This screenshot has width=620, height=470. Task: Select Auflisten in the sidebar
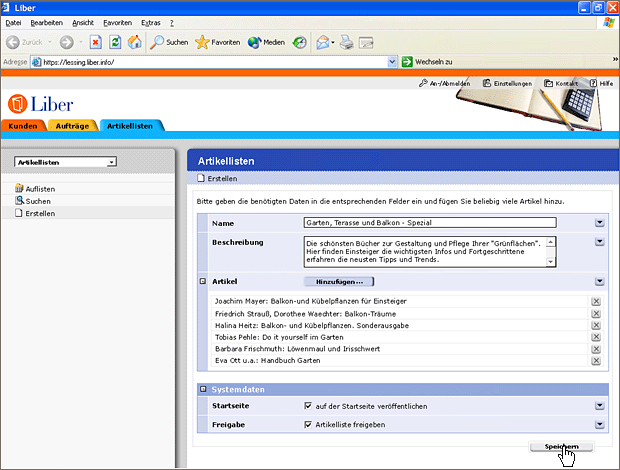[x=35, y=189]
